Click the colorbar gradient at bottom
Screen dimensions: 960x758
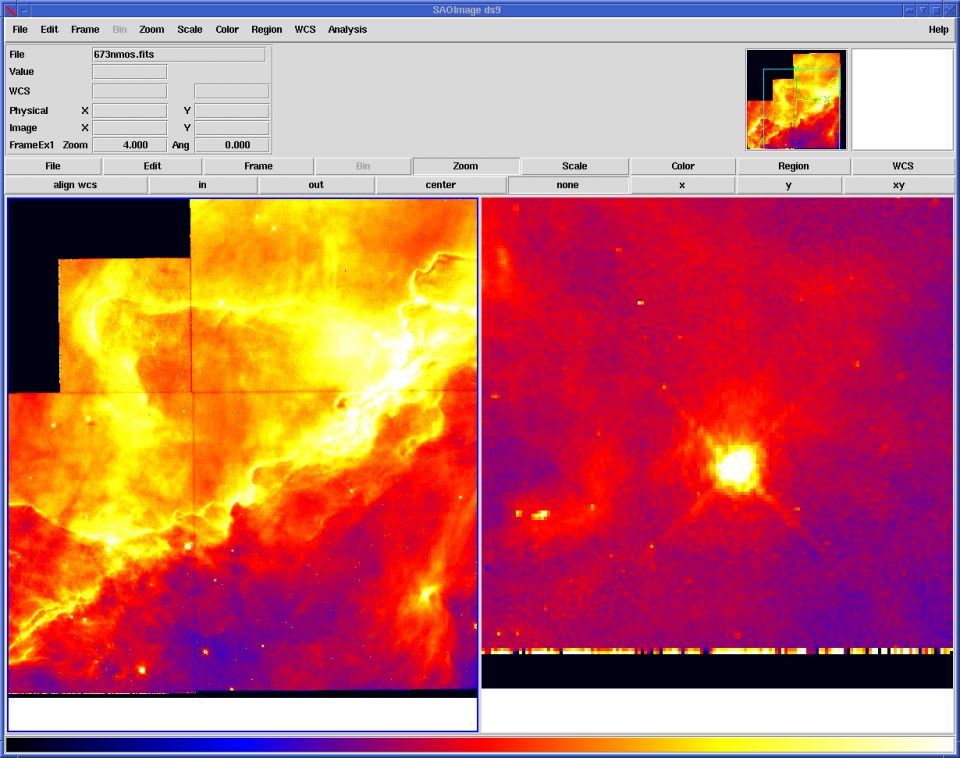(480, 745)
